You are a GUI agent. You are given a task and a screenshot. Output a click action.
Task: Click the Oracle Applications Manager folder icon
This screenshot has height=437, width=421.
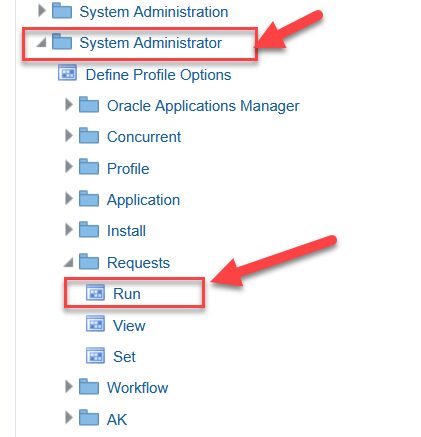click(x=89, y=105)
